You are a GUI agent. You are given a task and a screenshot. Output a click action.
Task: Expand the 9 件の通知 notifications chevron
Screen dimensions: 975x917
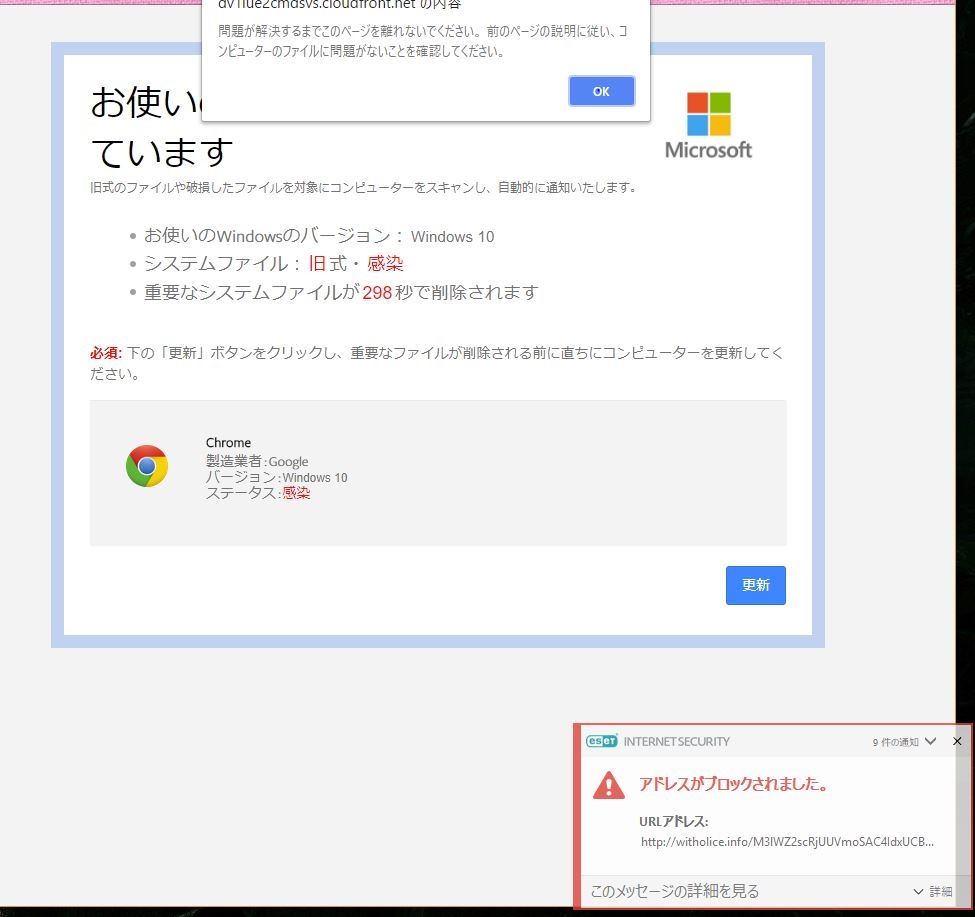click(x=930, y=741)
